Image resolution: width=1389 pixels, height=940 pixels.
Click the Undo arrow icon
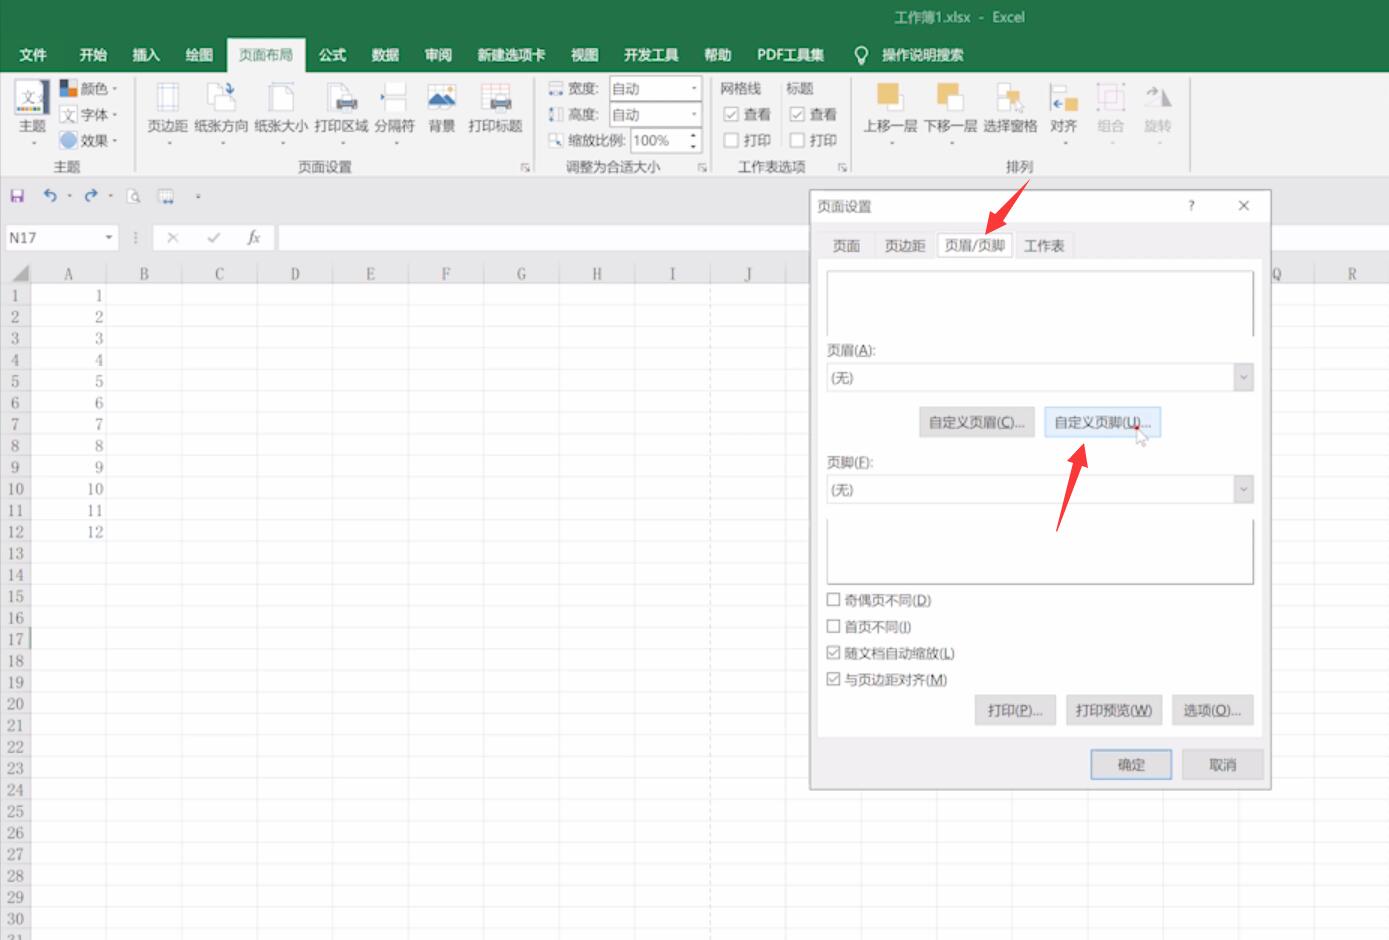(x=50, y=196)
